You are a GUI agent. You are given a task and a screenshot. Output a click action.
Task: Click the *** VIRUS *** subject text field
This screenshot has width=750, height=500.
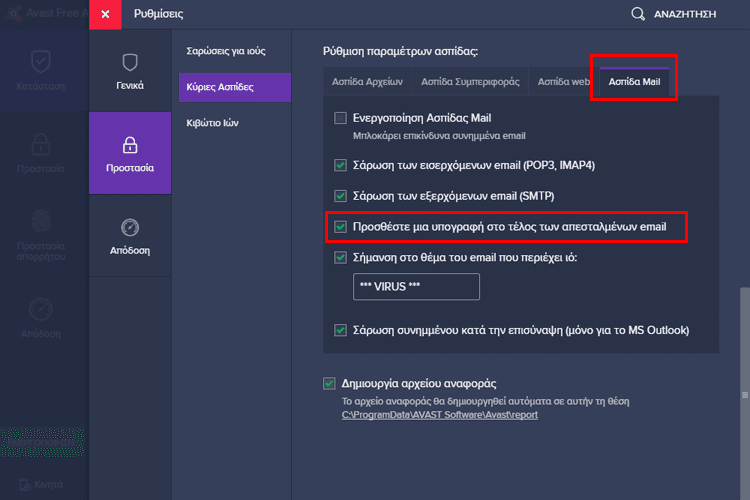click(416, 287)
